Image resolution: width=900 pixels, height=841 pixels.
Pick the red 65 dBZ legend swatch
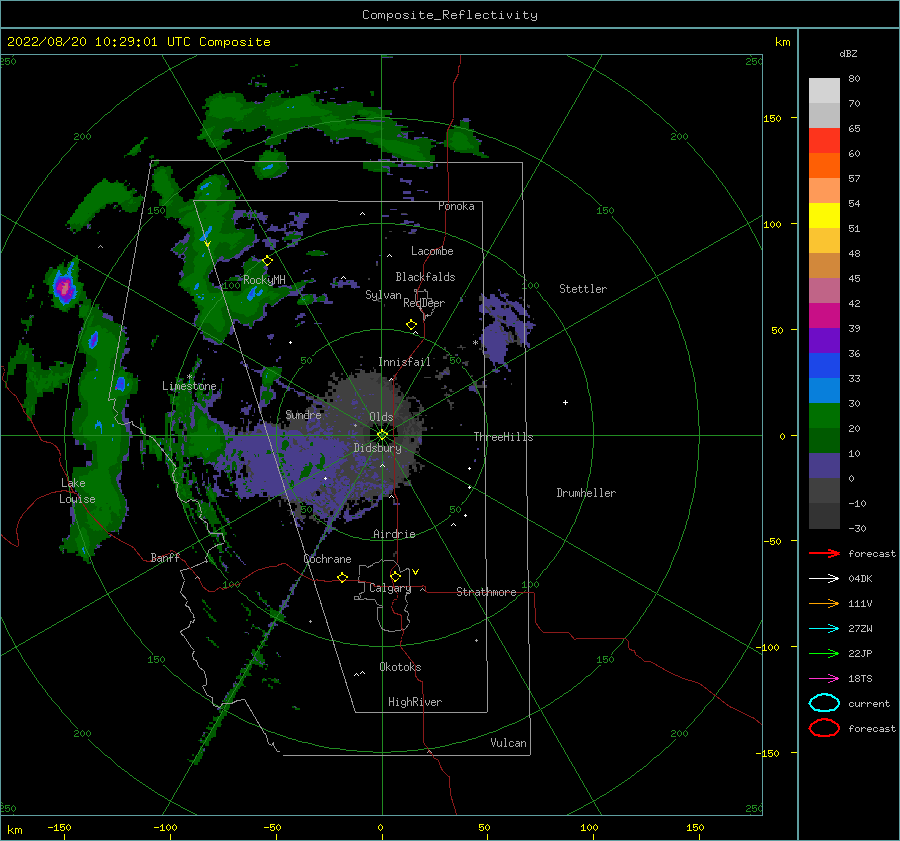pyautogui.click(x=824, y=141)
